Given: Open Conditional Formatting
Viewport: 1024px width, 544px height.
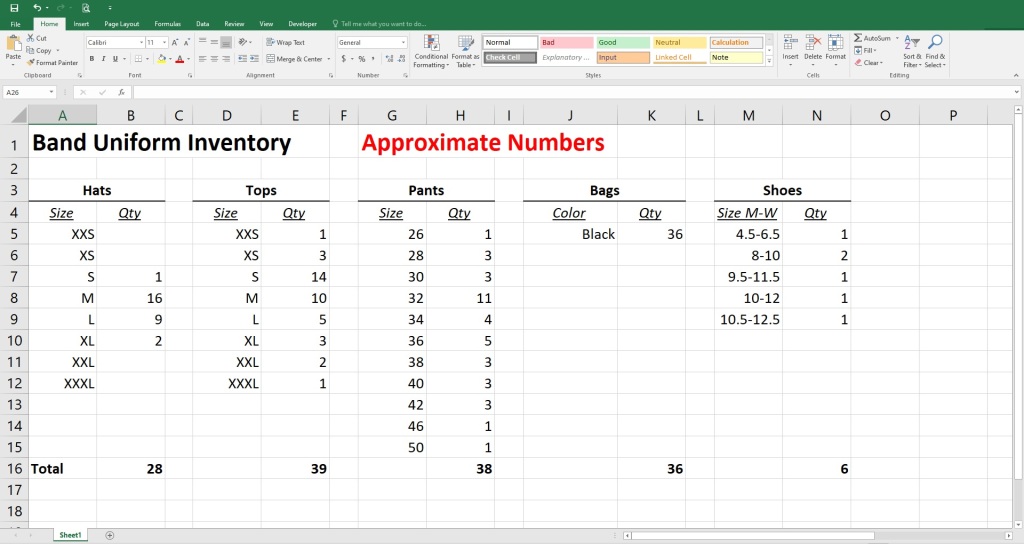Looking at the screenshot, I should tap(431, 47).
